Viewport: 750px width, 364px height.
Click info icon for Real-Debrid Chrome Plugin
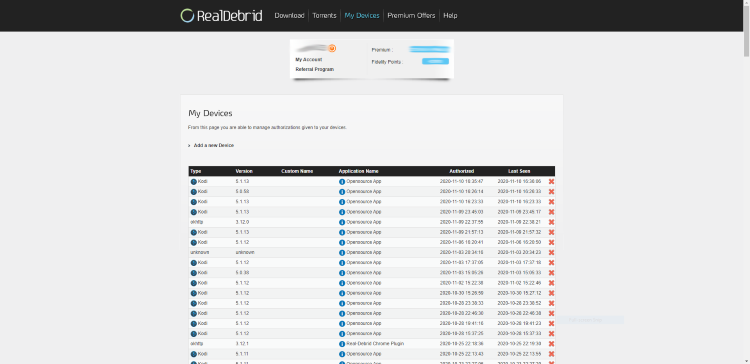point(342,344)
